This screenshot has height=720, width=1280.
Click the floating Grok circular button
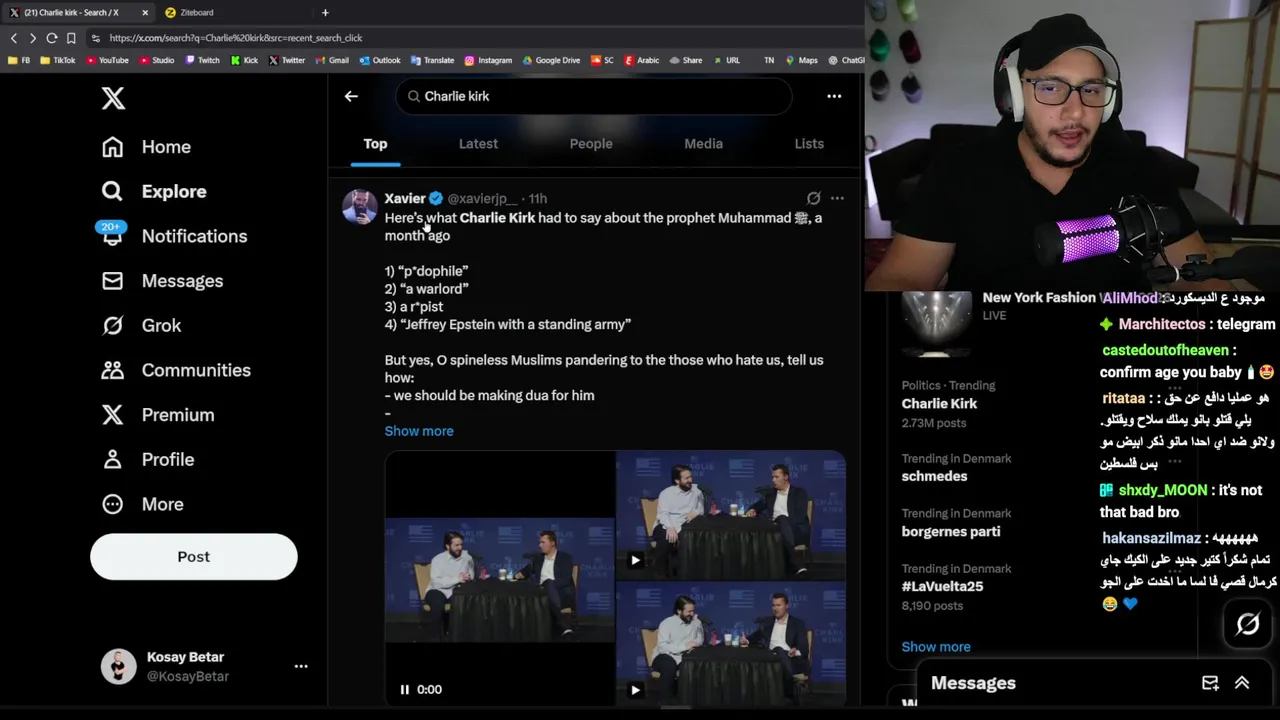(x=1248, y=625)
